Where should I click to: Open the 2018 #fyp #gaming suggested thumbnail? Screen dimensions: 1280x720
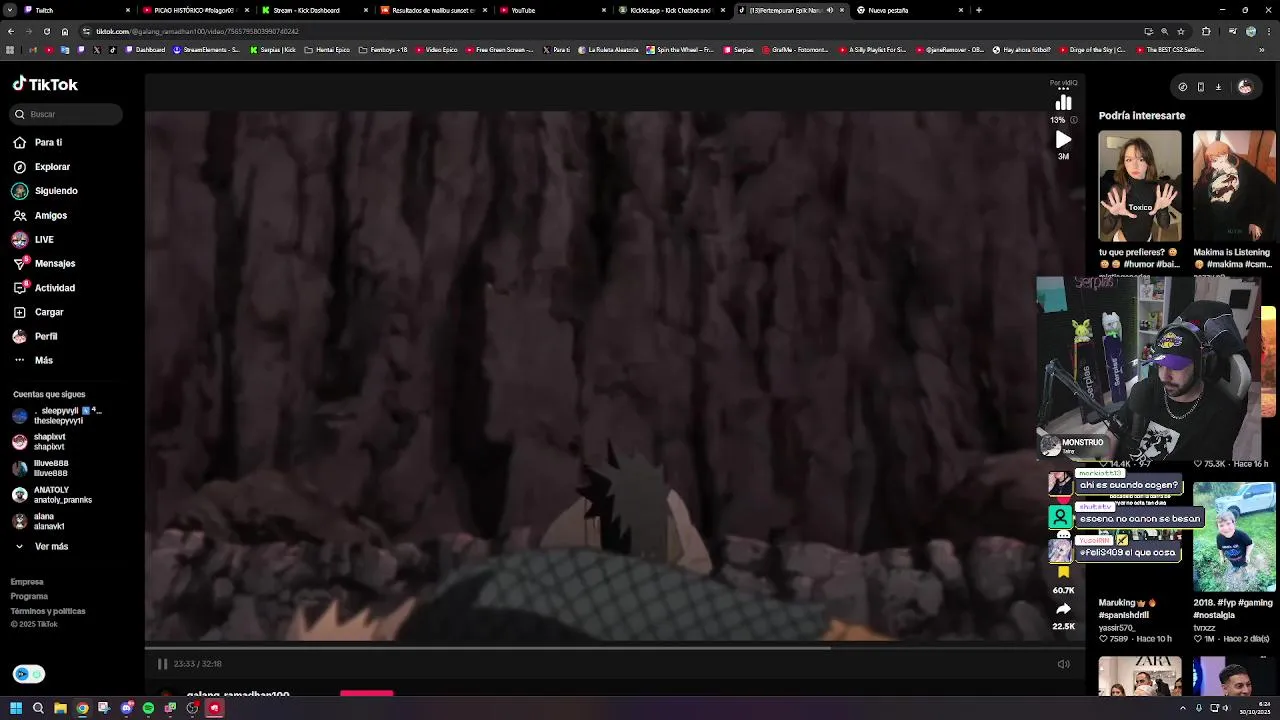[x=1234, y=537]
